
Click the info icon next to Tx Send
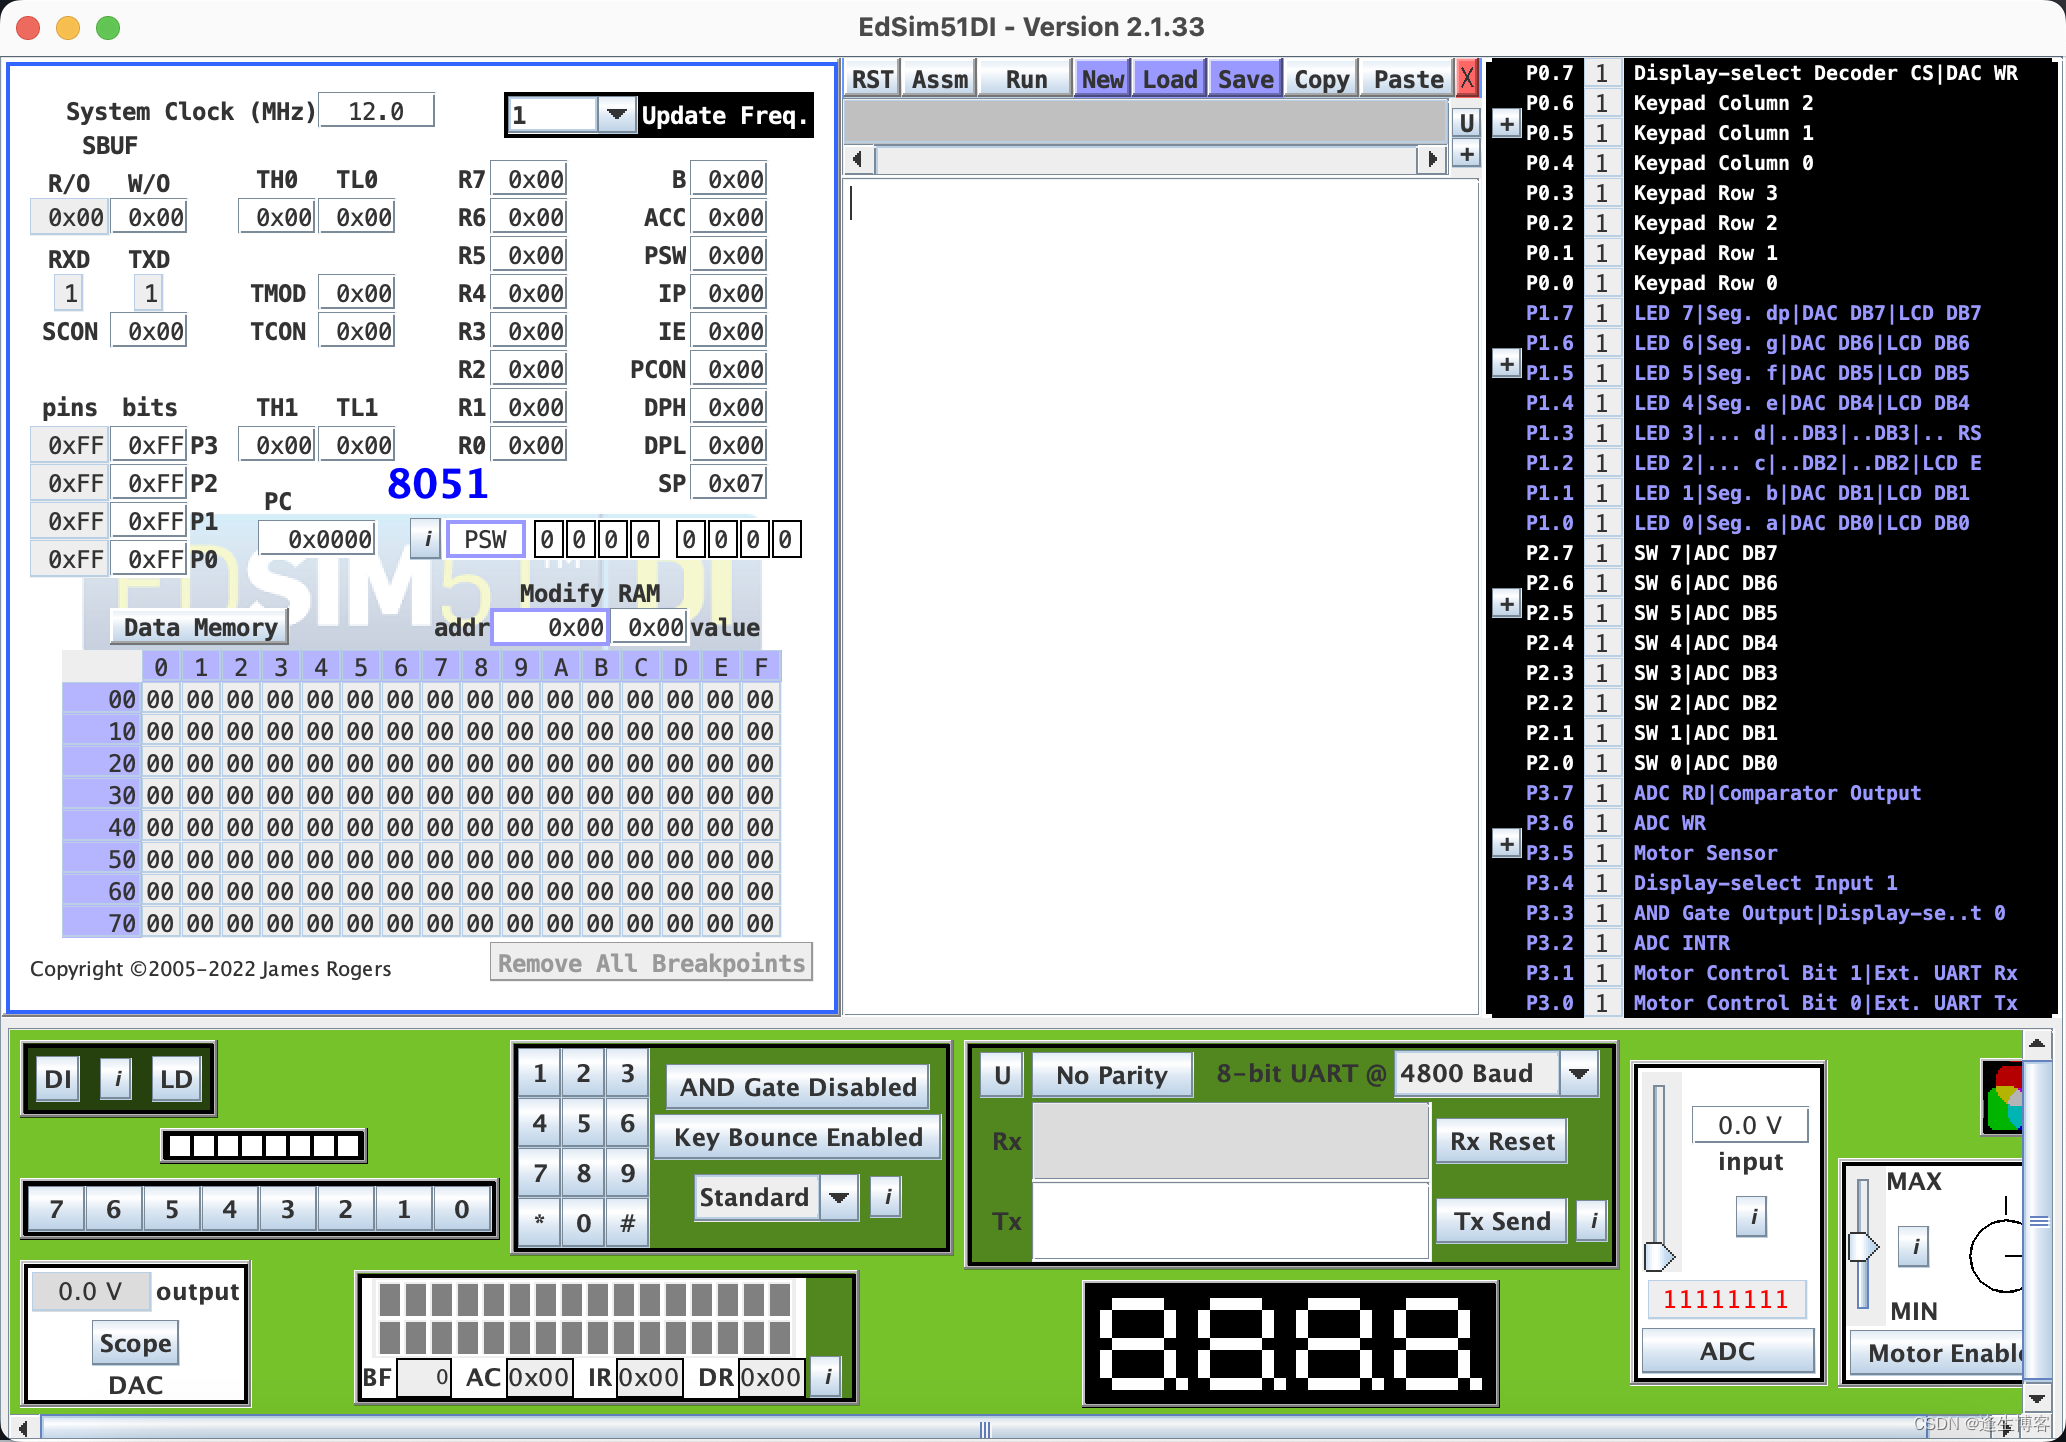click(1591, 1220)
